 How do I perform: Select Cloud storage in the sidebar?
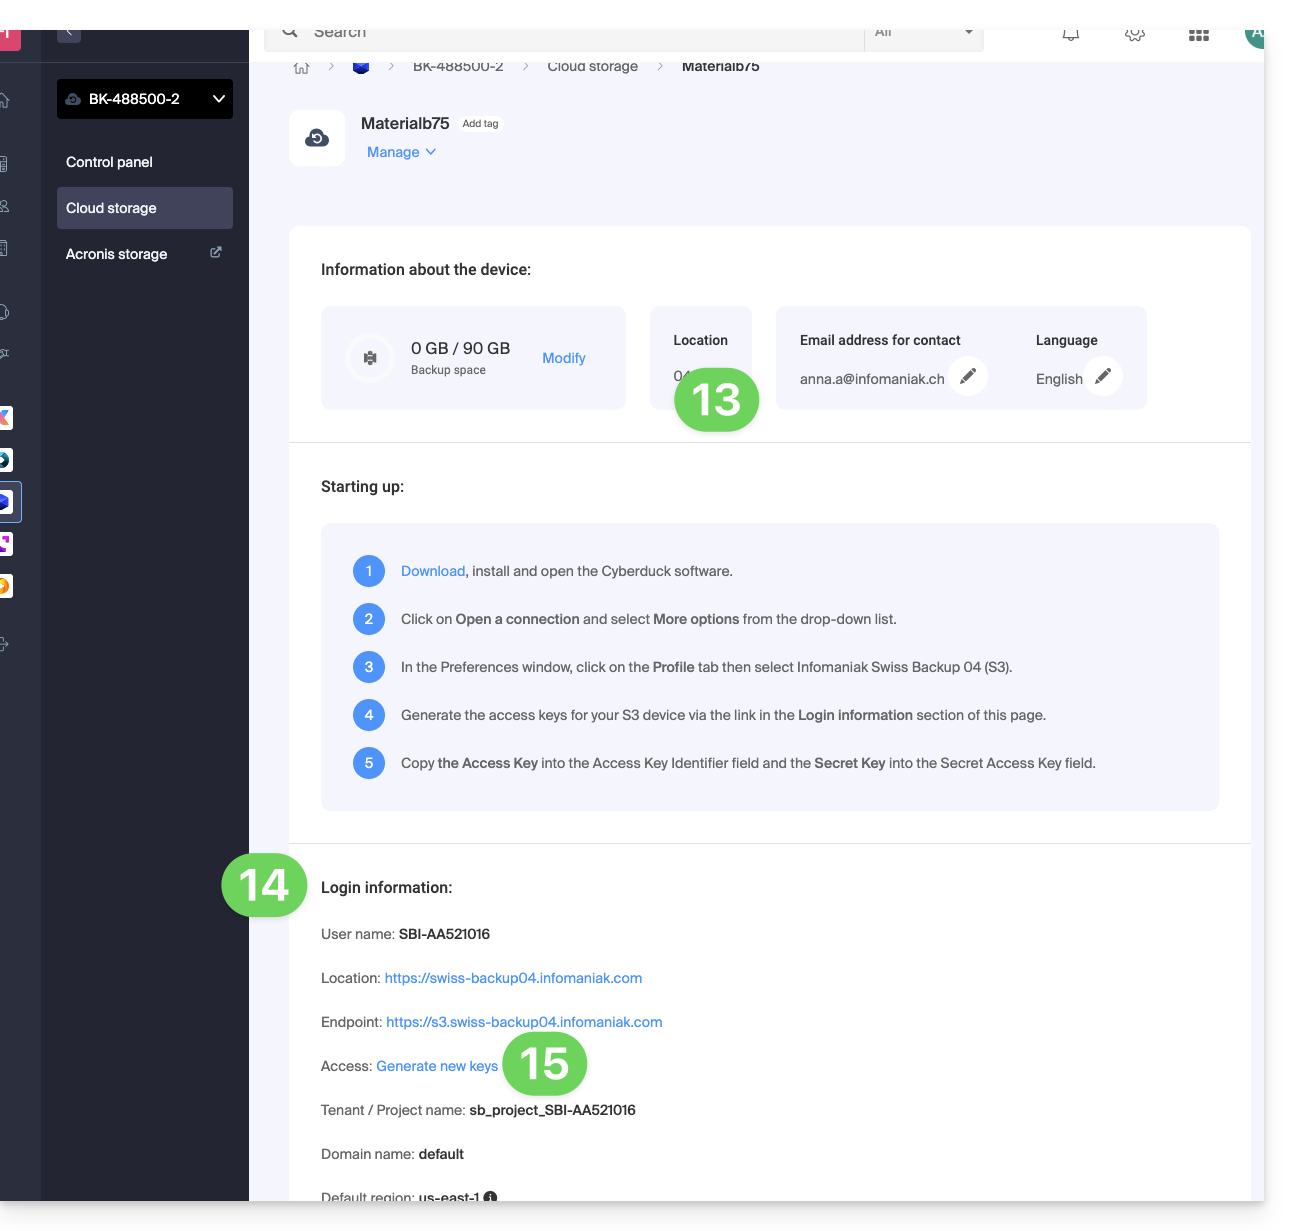point(111,208)
